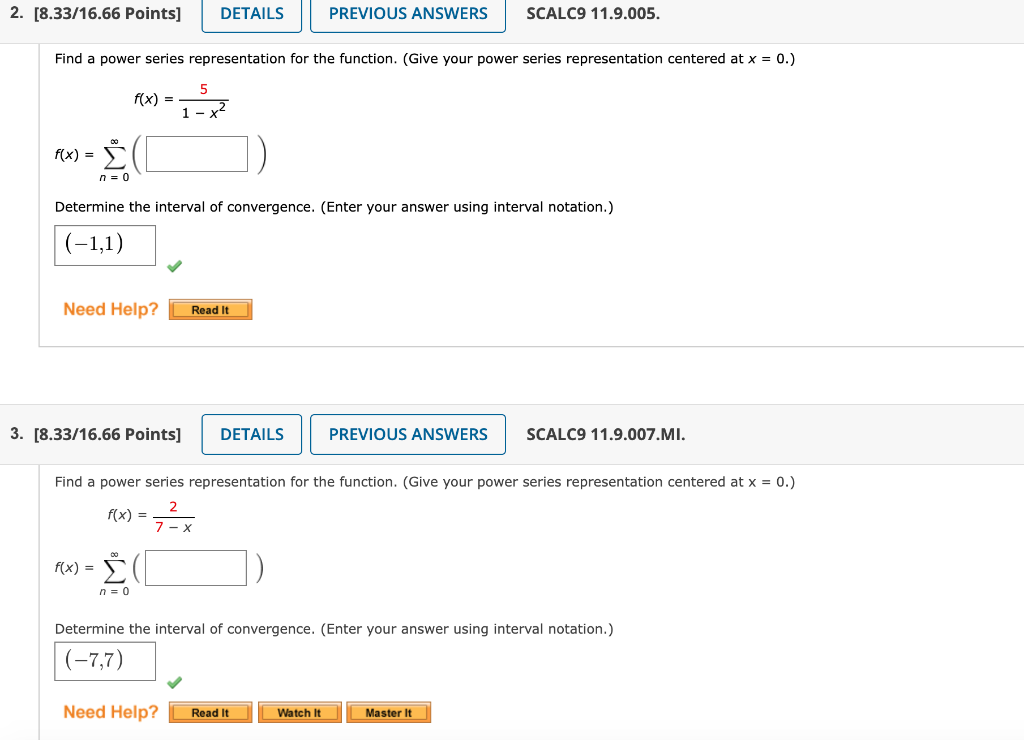Click the Need Help? label in question 2

click(x=110, y=309)
